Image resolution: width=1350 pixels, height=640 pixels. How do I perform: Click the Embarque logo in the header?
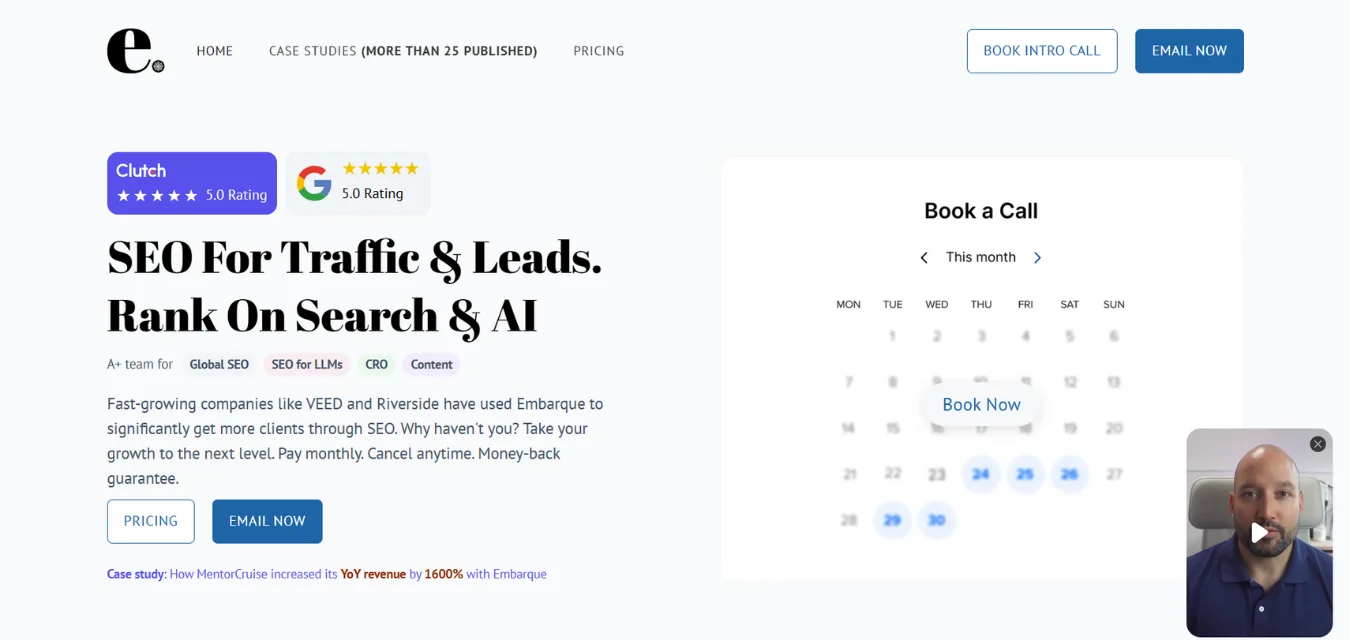[135, 51]
